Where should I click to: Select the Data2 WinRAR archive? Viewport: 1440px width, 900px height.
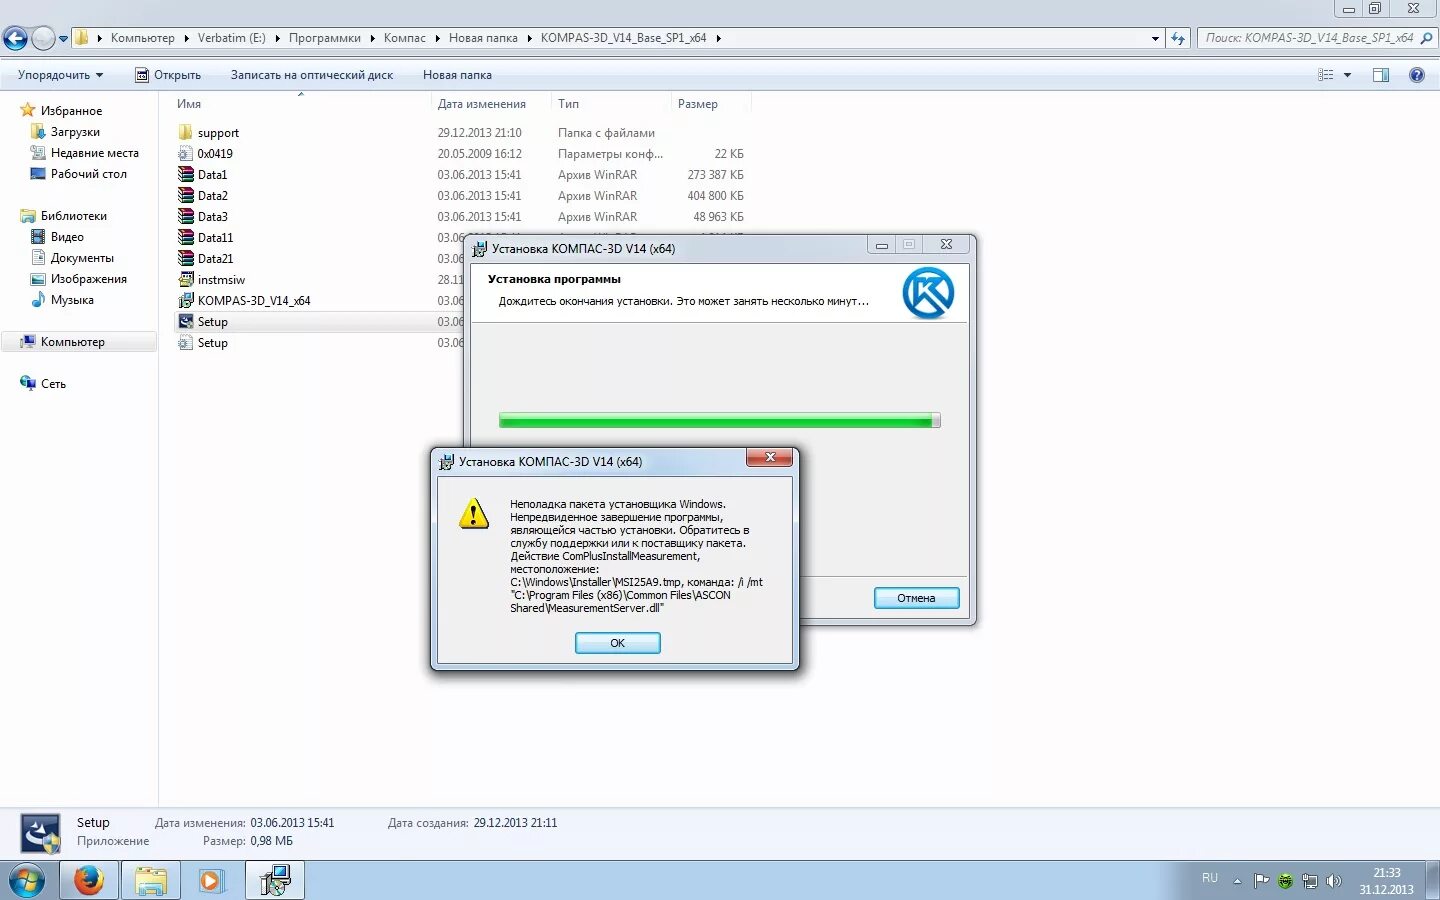pyautogui.click(x=212, y=196)
